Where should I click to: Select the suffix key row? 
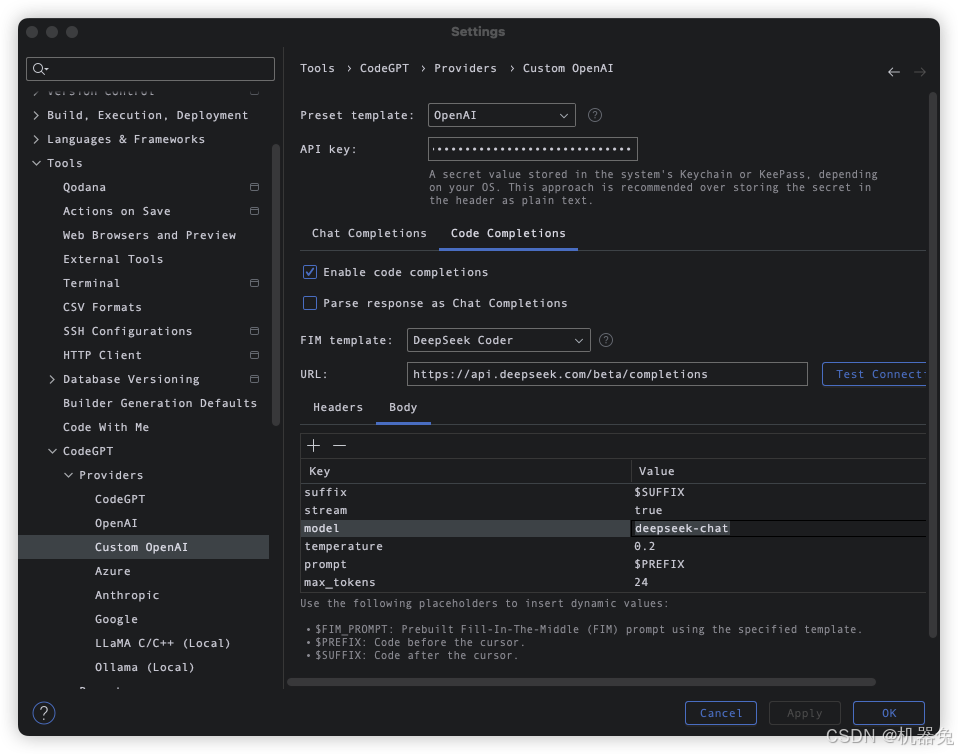pos(466,492)
